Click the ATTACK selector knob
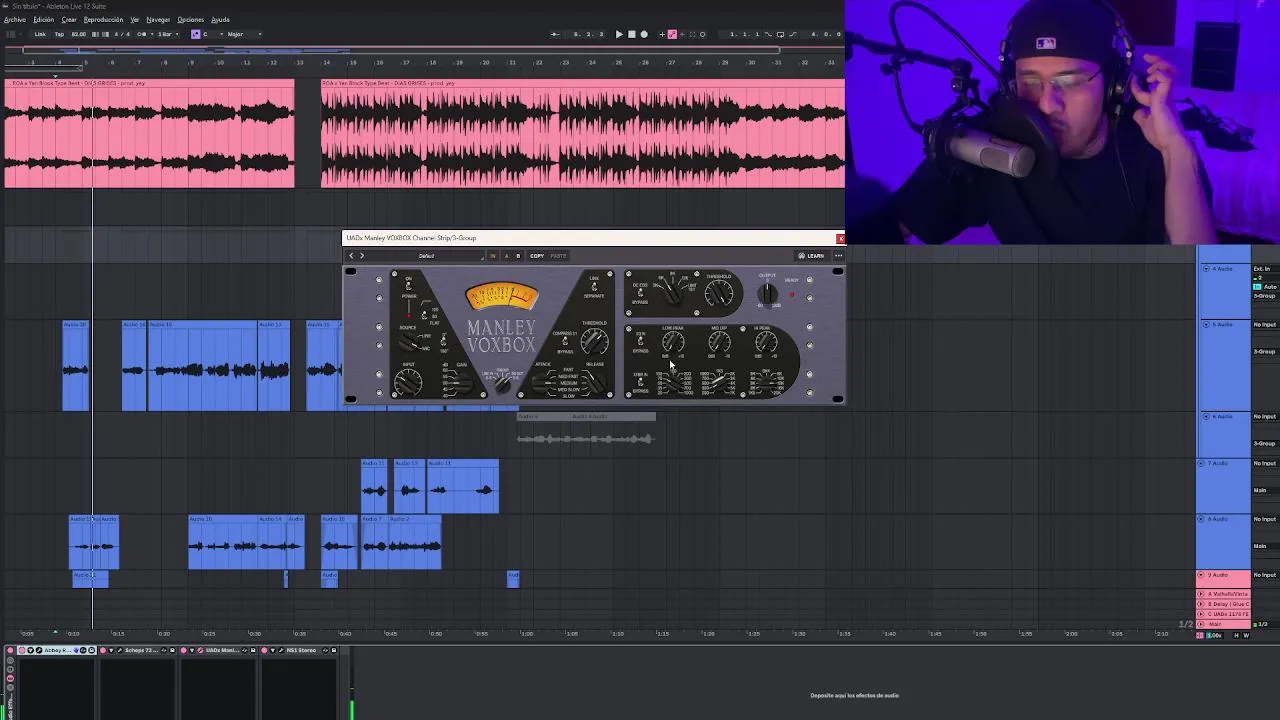The height and width of the screenshot is (720, 1280). tap(540, 383)
